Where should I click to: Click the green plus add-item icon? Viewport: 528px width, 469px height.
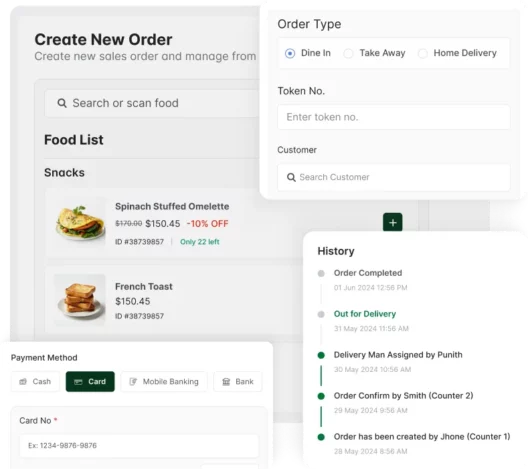[x=392, y=222]
